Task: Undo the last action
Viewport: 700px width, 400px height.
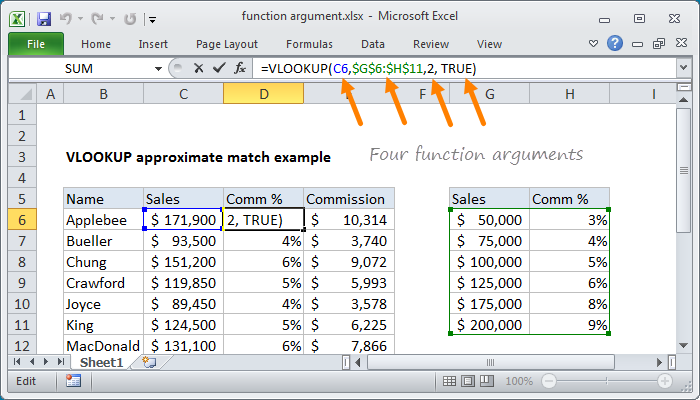Action: click(x=66, y=19)
